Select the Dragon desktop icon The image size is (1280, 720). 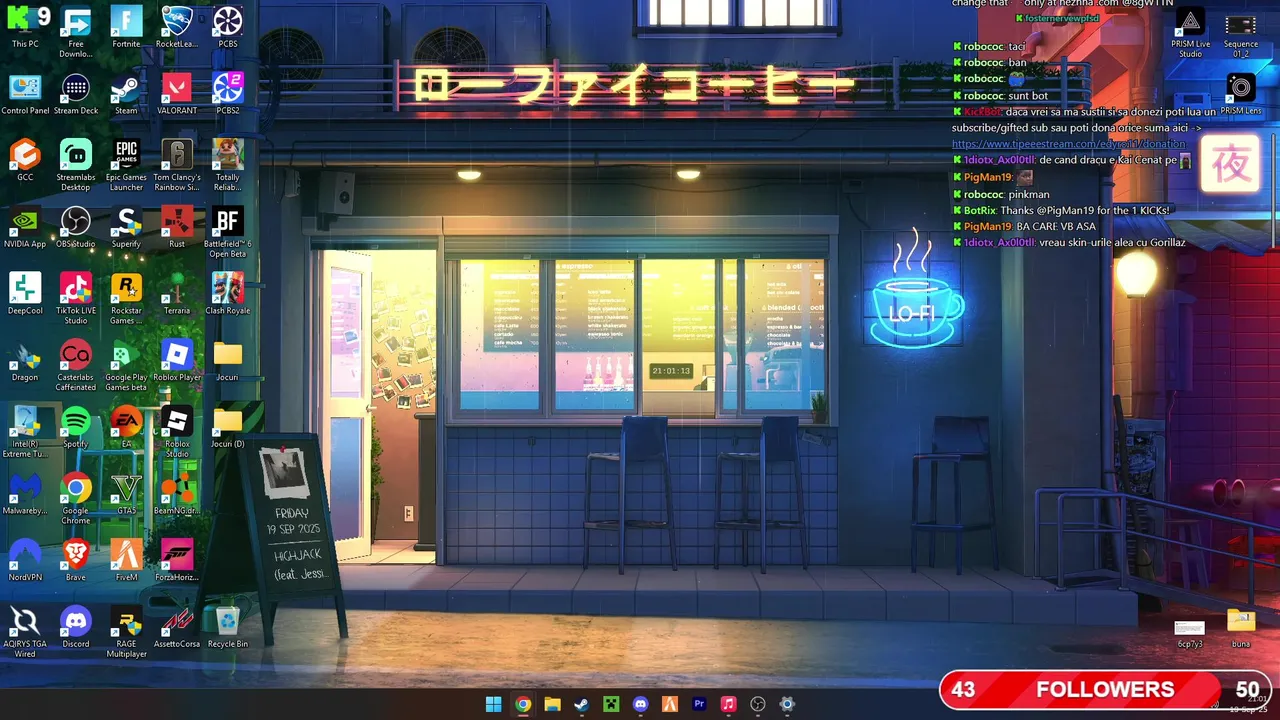pyautogui.click(x=25, y=361)
